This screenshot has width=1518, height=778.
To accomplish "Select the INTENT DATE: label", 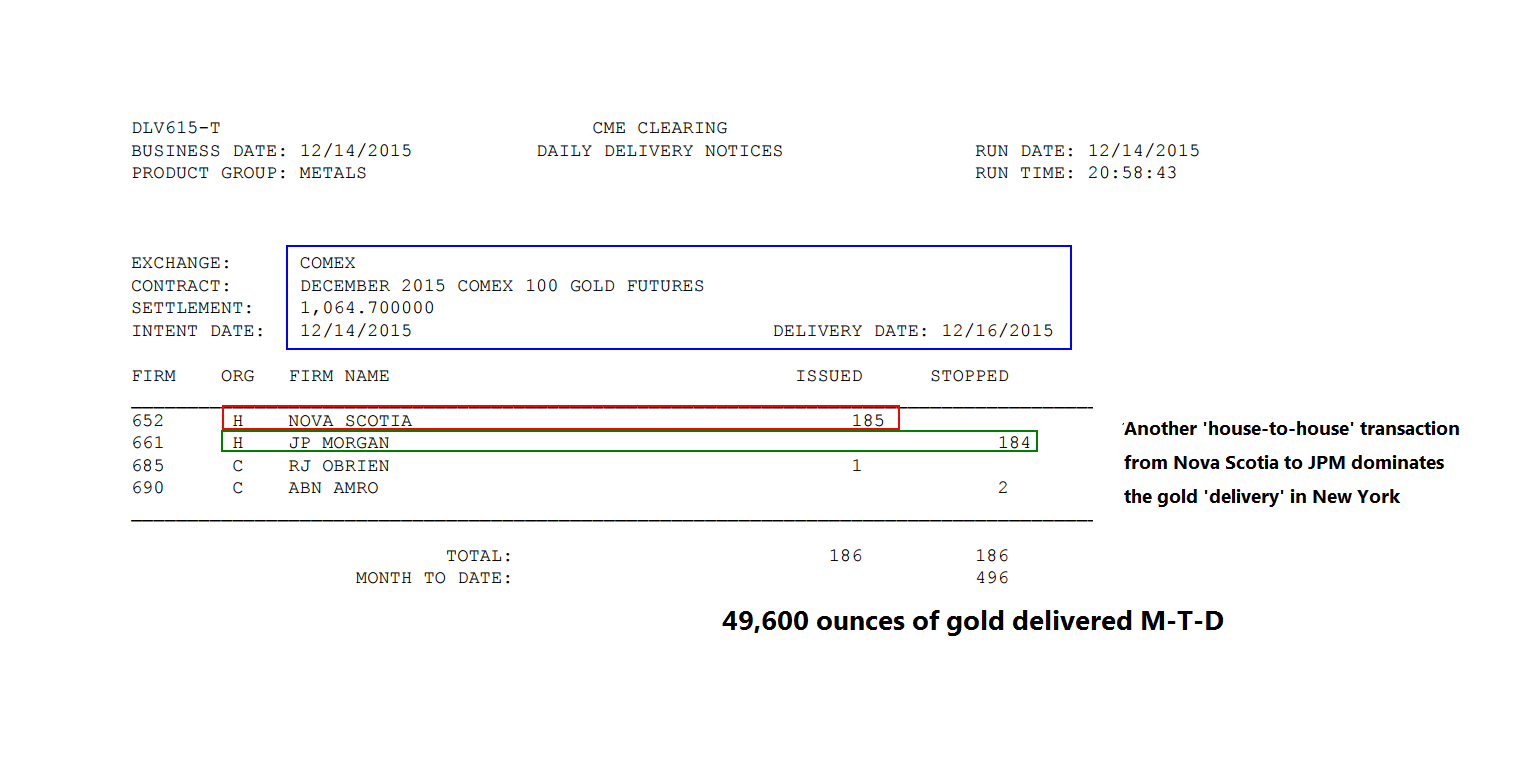I will pyautogui.click(x=198, y=331).
